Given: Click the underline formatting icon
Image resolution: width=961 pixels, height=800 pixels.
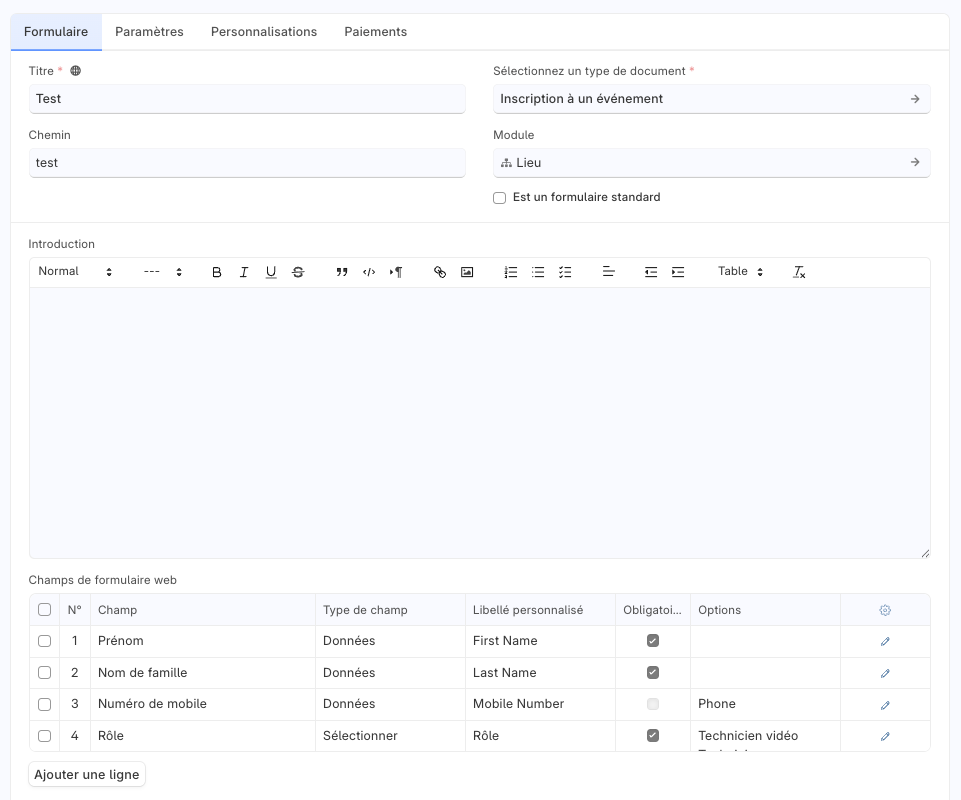Looking at the screenshot, I should click(270, 272).
